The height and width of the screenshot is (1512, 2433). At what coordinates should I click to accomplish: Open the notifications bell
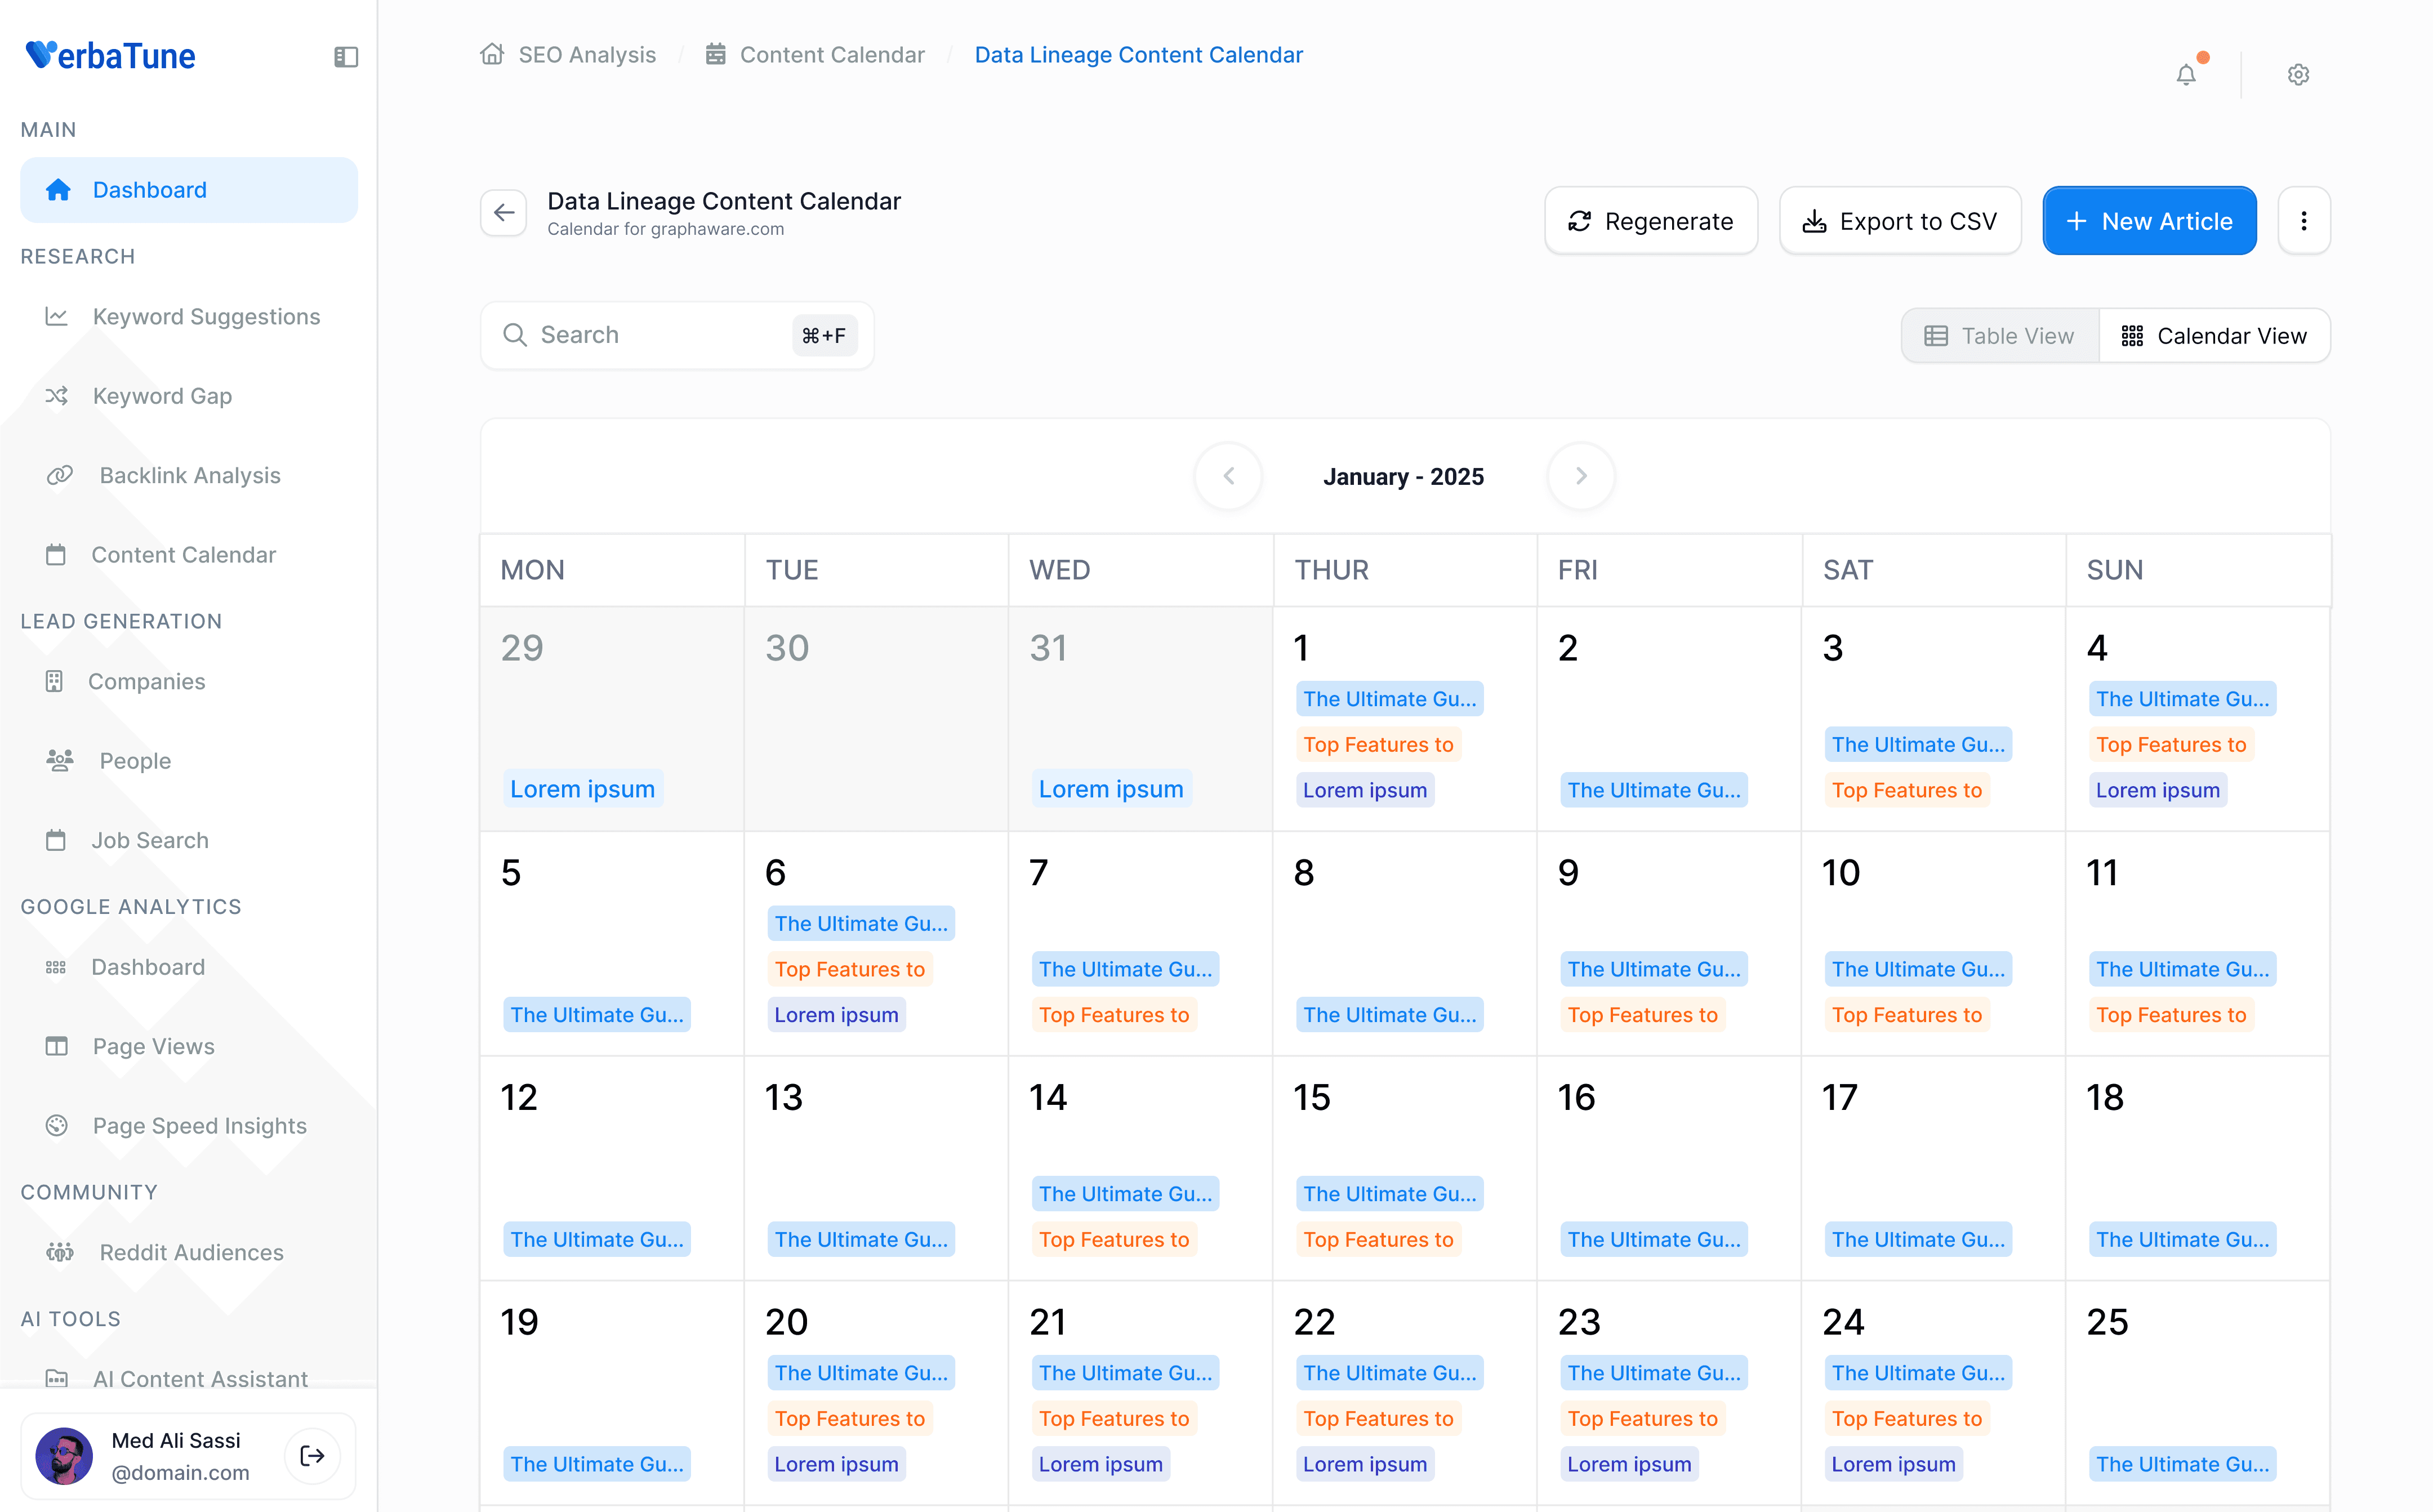[x=2186, y=74]
